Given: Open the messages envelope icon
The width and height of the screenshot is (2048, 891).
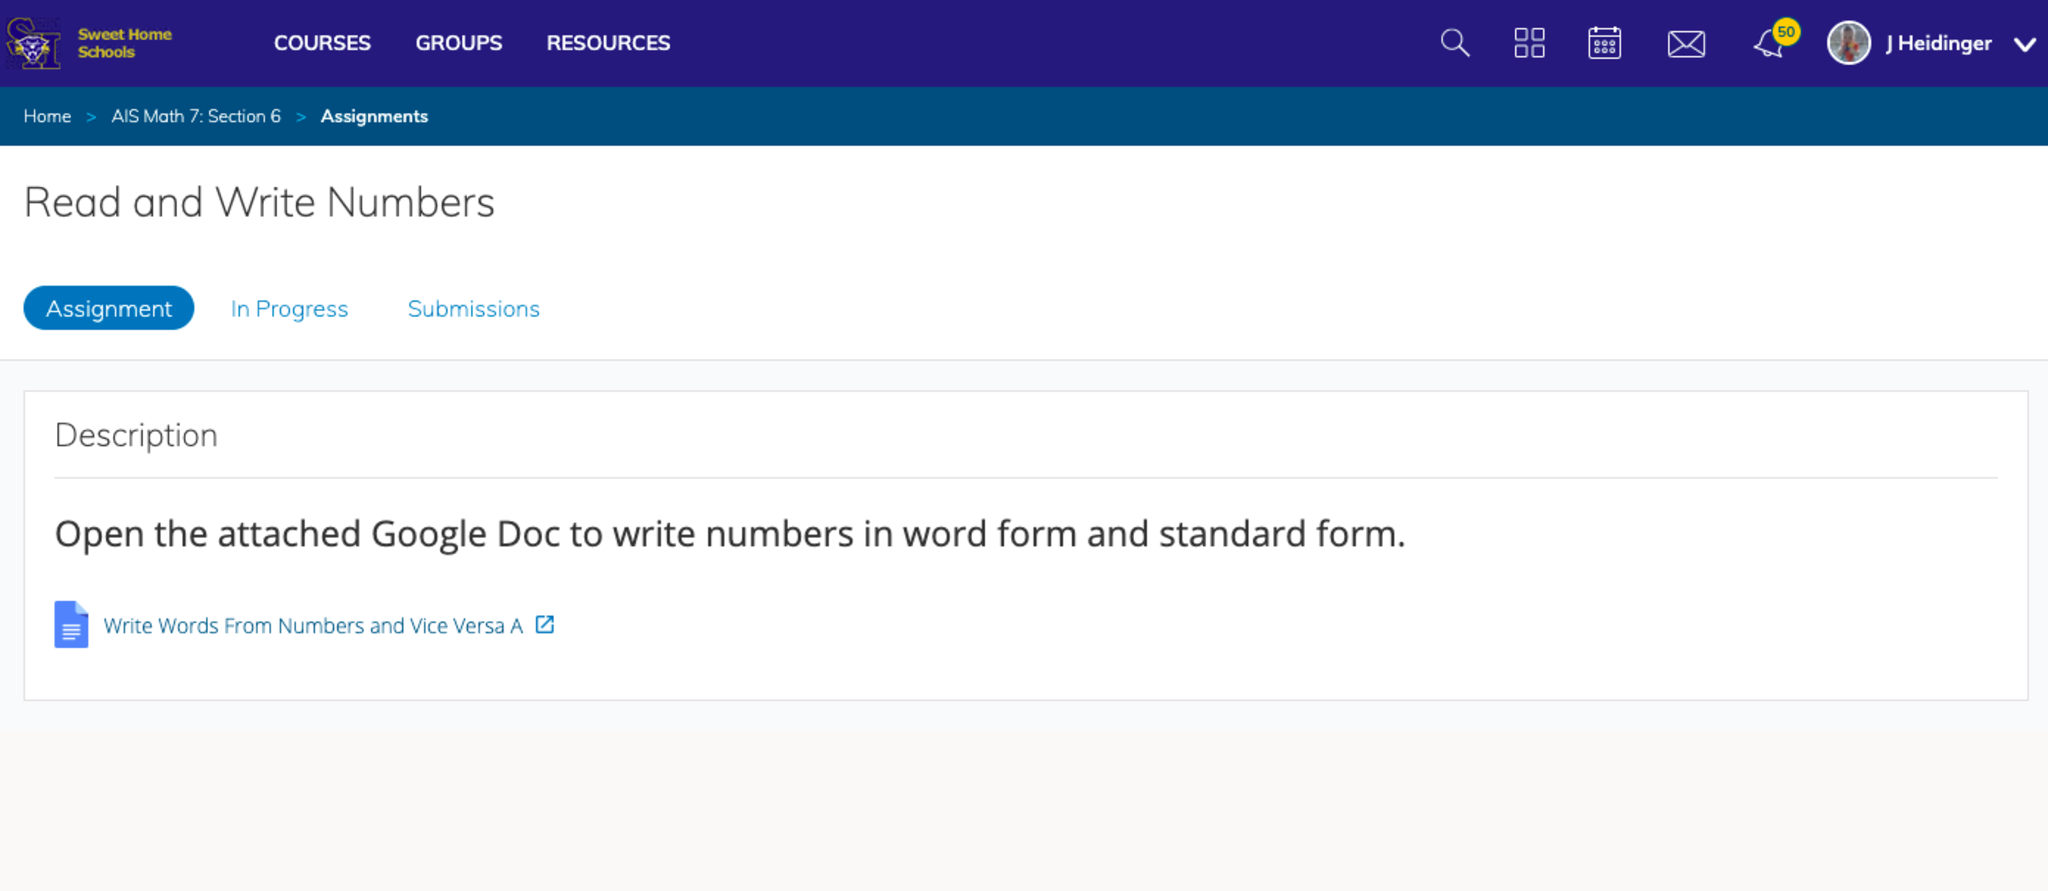Looking at the screenshot, I should click(x=1686, y=44).
